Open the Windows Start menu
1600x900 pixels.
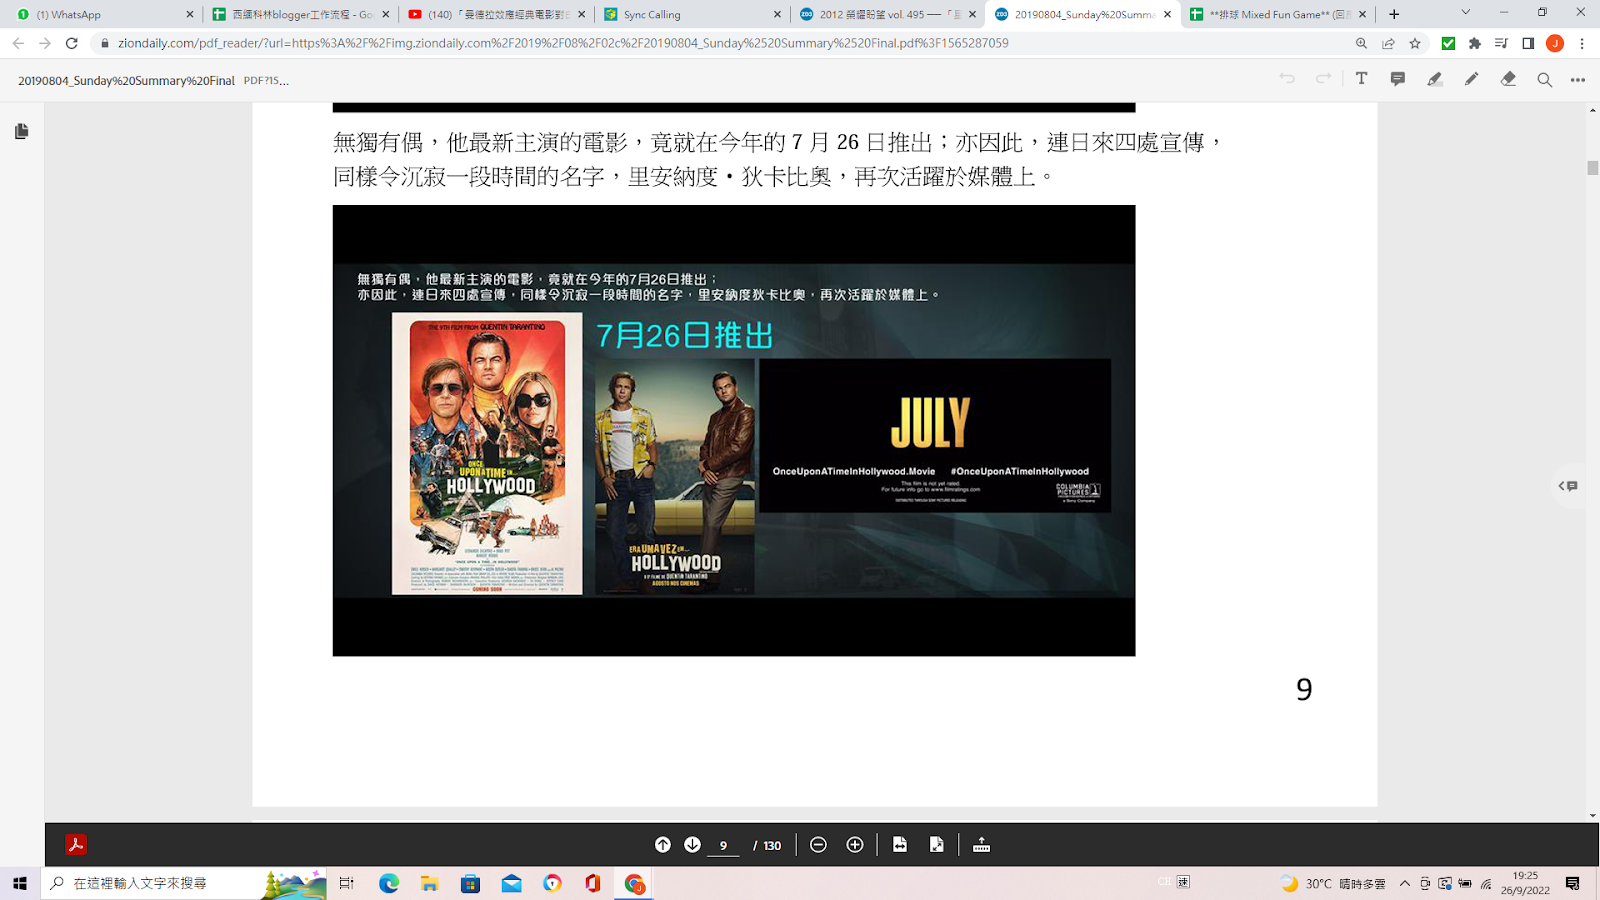(20, 883)
